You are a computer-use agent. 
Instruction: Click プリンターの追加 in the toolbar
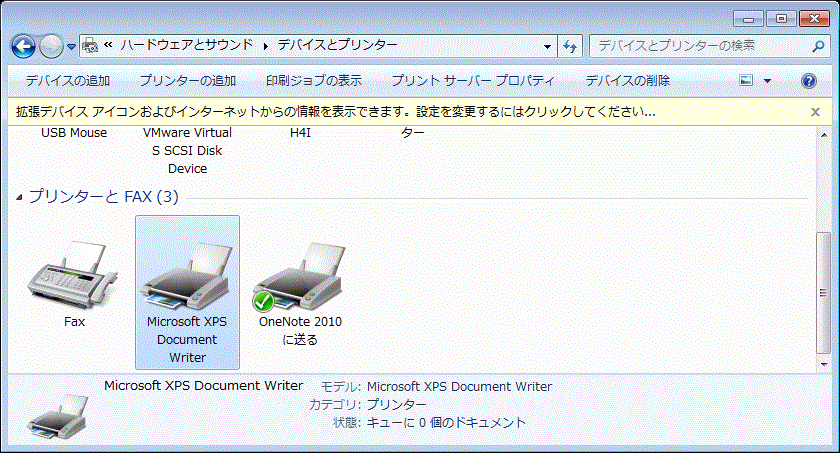[188, 80]
